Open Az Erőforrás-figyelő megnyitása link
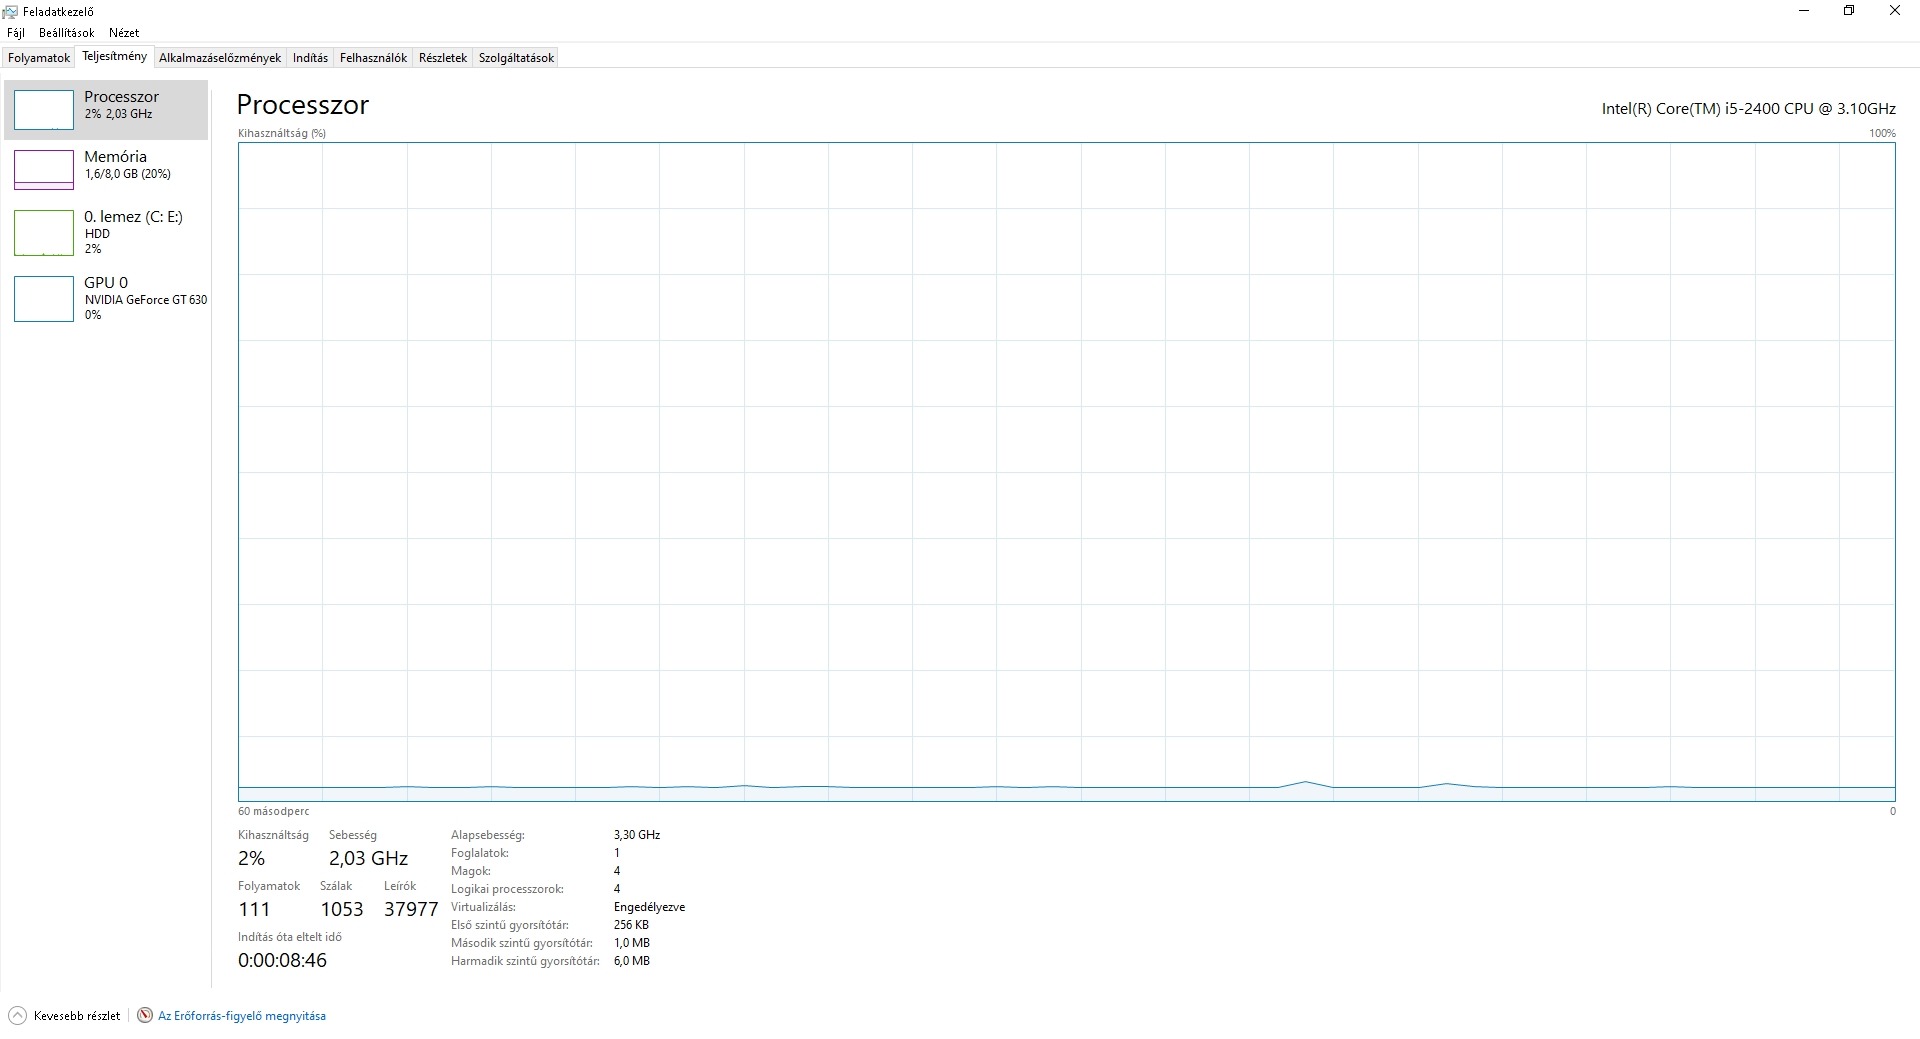This screenshot has width=1920, height=1039. pos(242,1016)
